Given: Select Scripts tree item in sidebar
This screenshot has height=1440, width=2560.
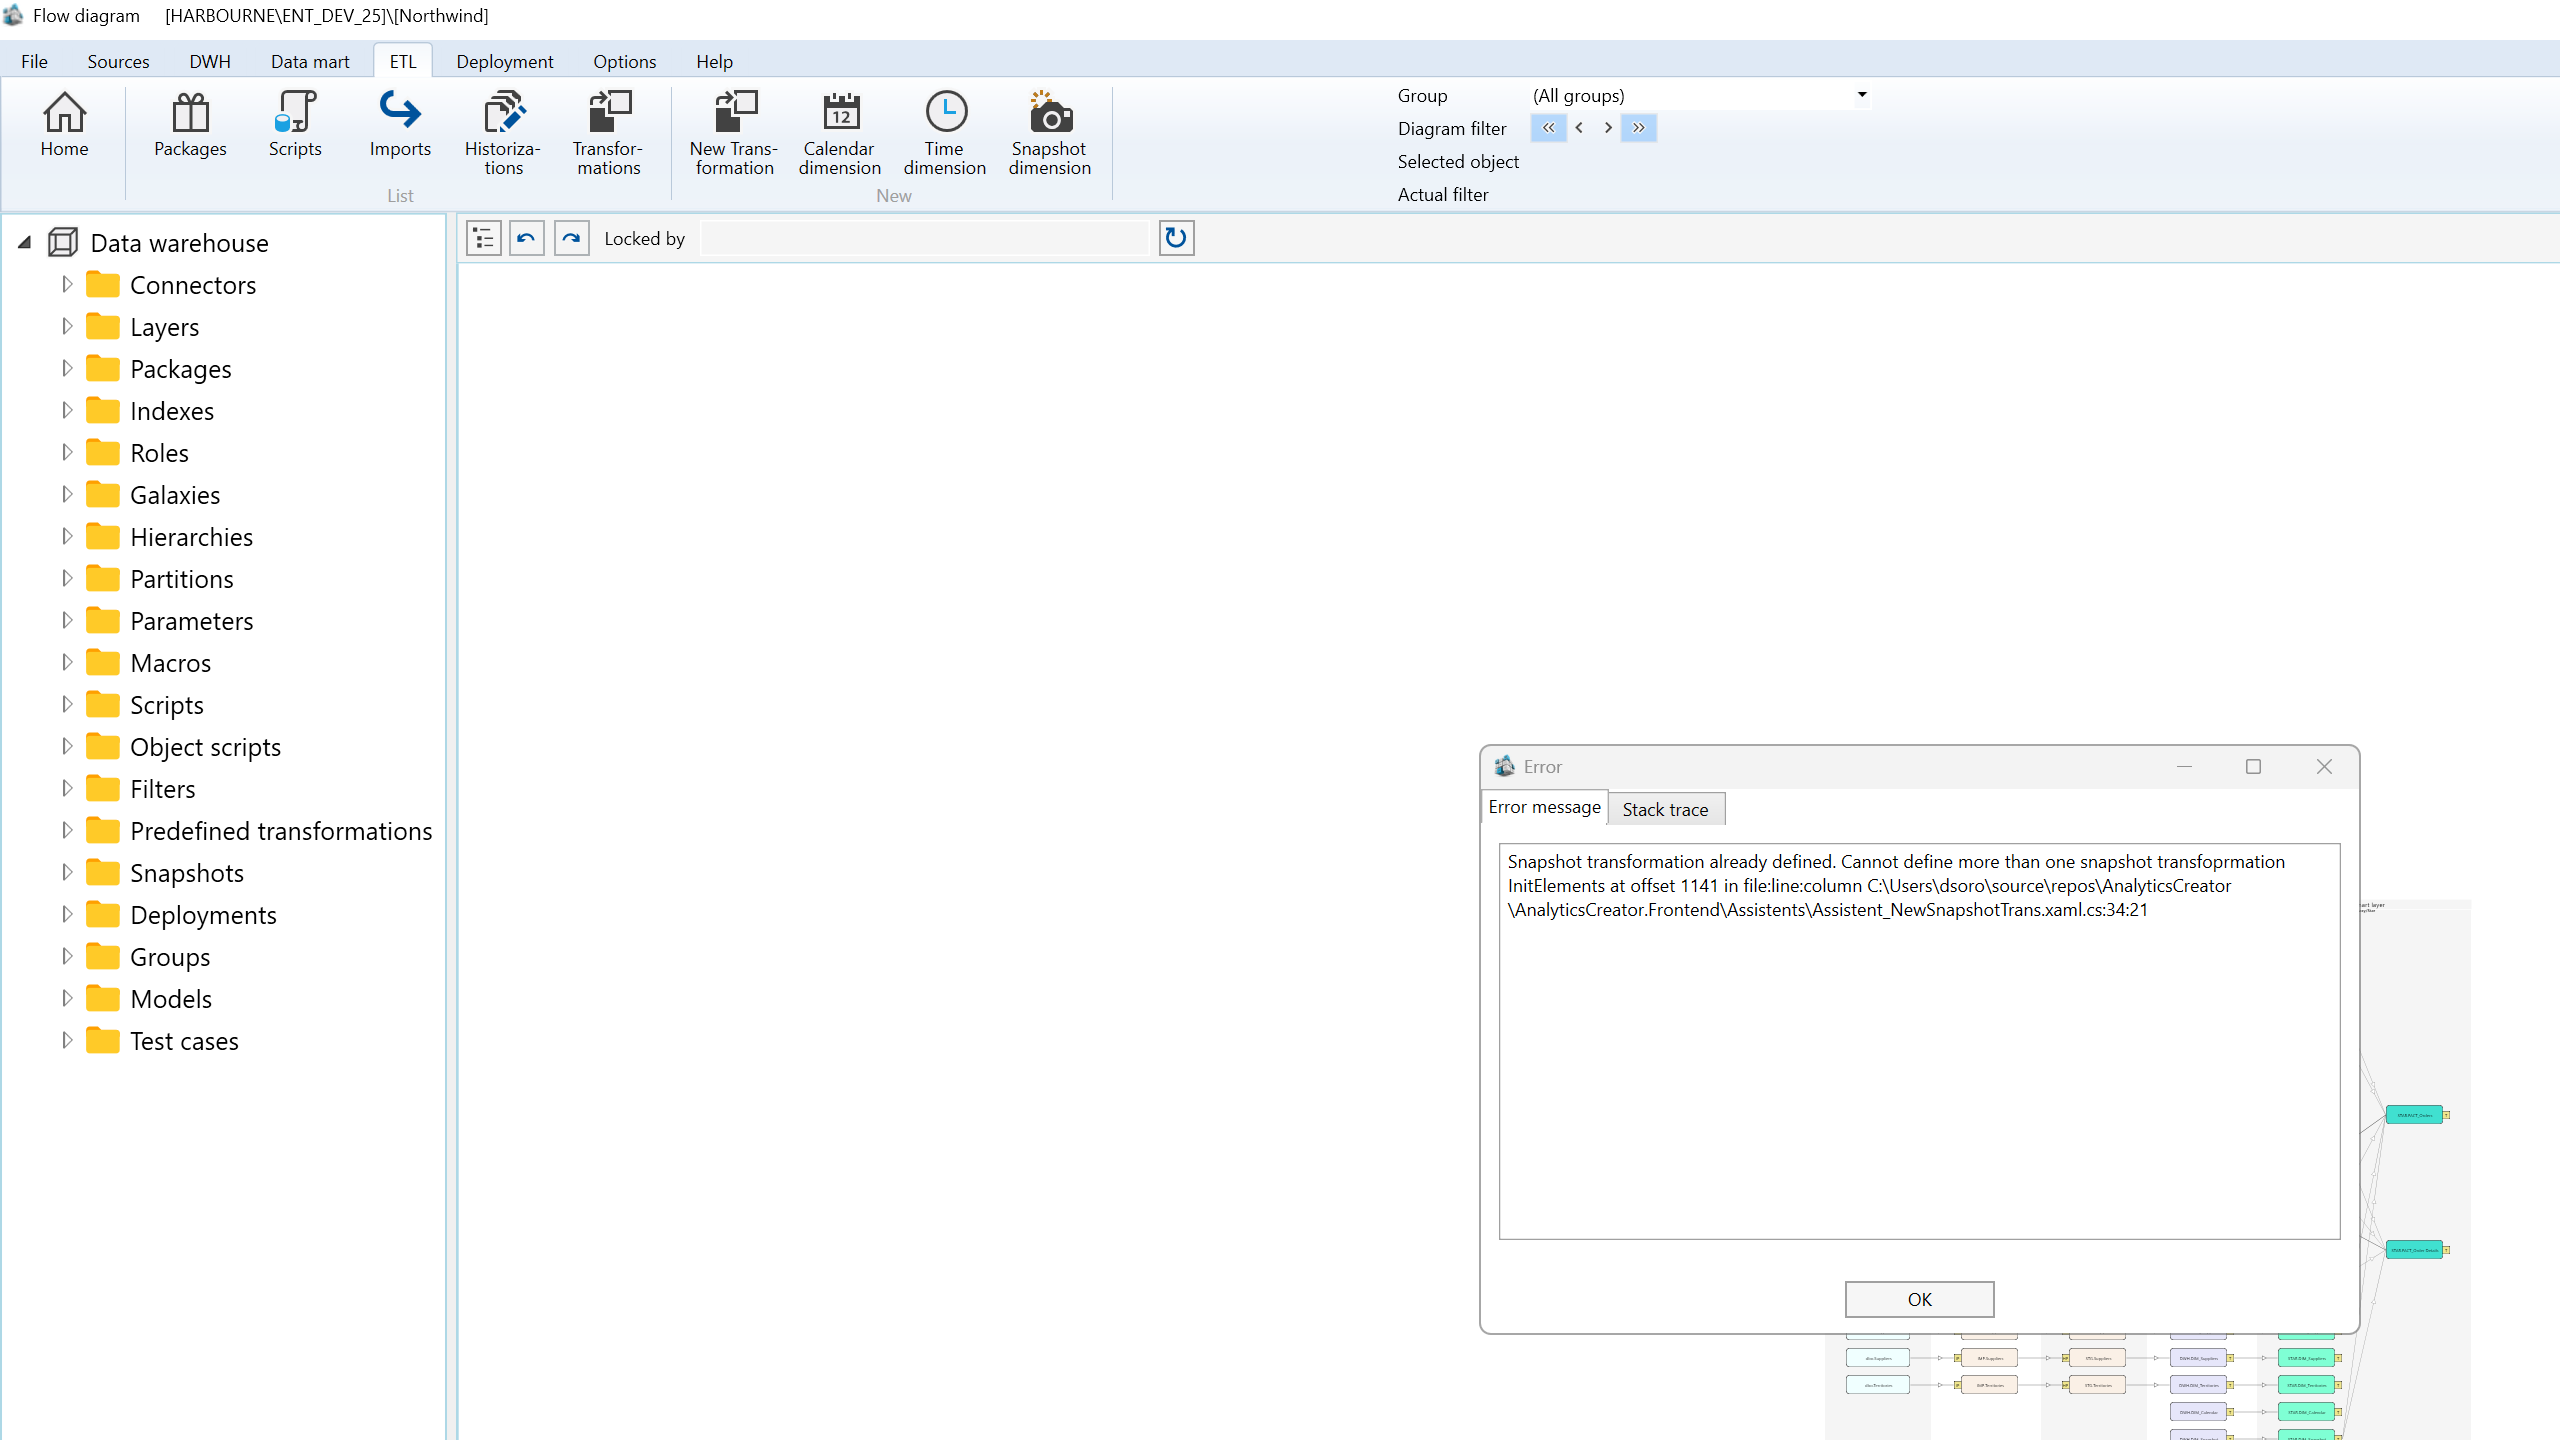Looking at the screenshot, I should tap(166, 705).
